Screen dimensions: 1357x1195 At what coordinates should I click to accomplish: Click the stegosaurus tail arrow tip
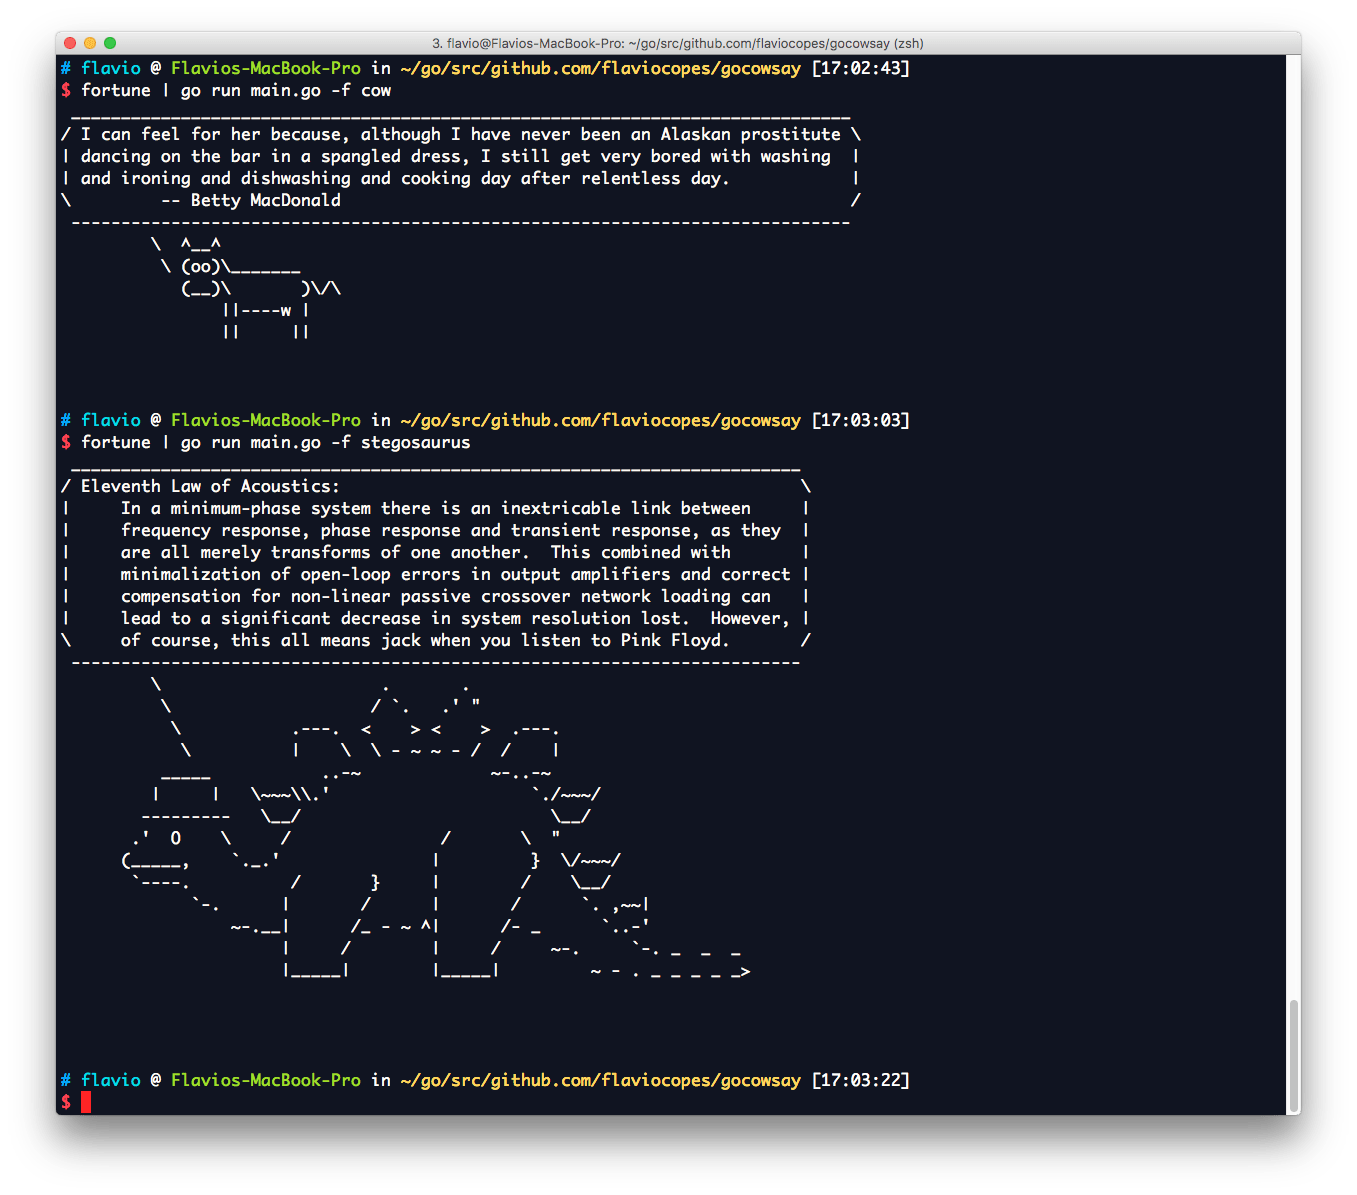pyautogui.click(x=744, y=971)
